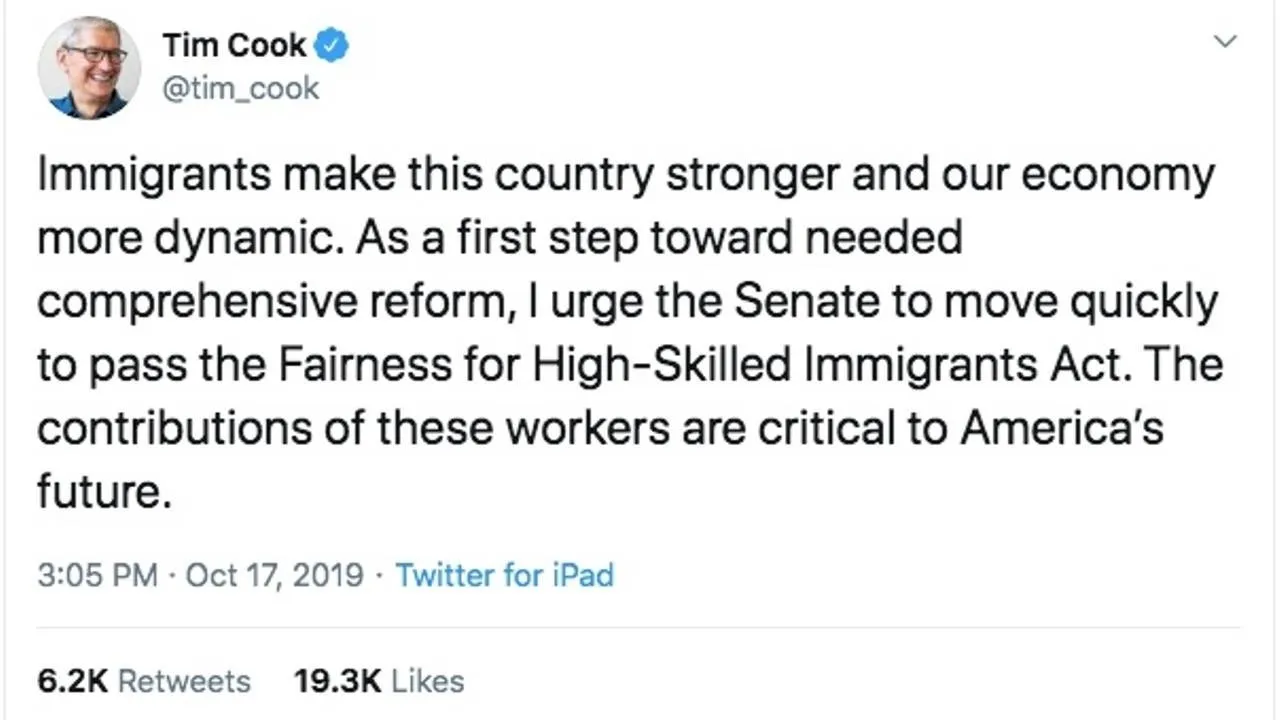Click the word Likes below the tweet

(428, 682)
